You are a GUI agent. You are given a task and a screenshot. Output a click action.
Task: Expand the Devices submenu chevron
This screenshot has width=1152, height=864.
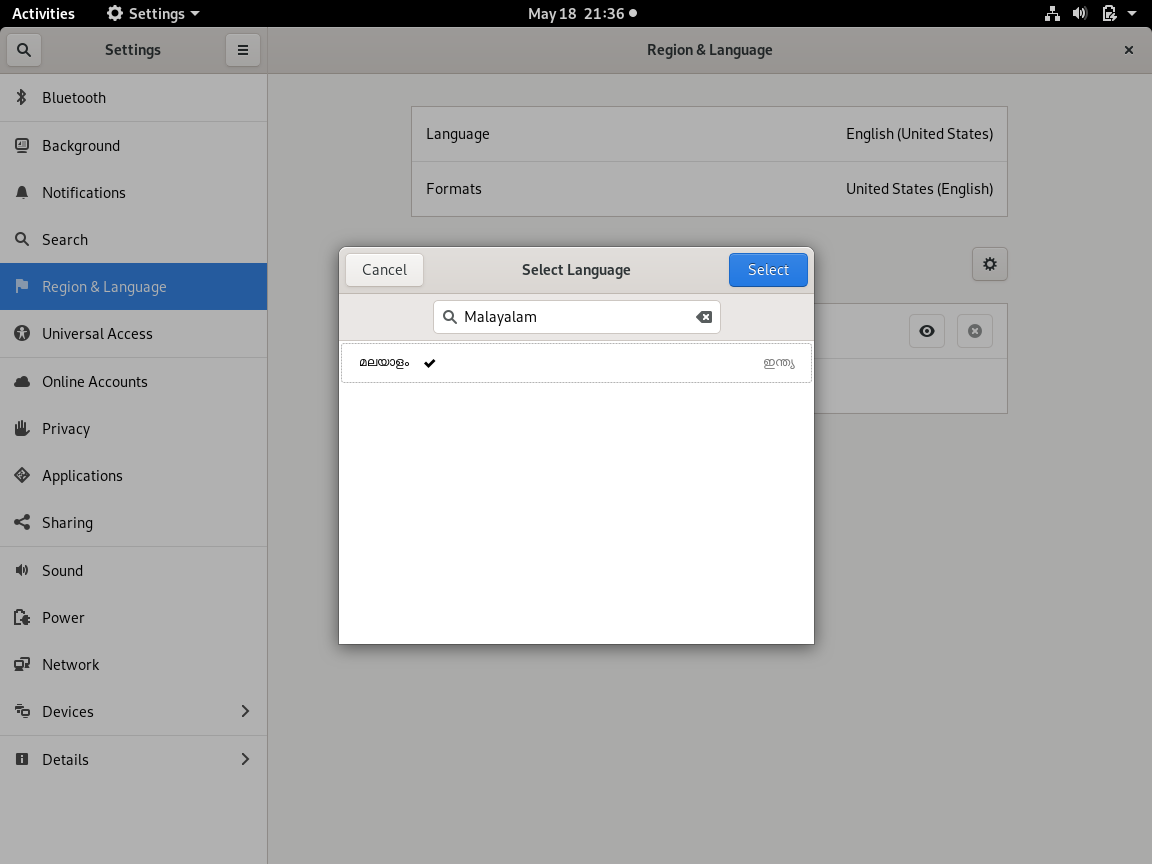point(245,711)
